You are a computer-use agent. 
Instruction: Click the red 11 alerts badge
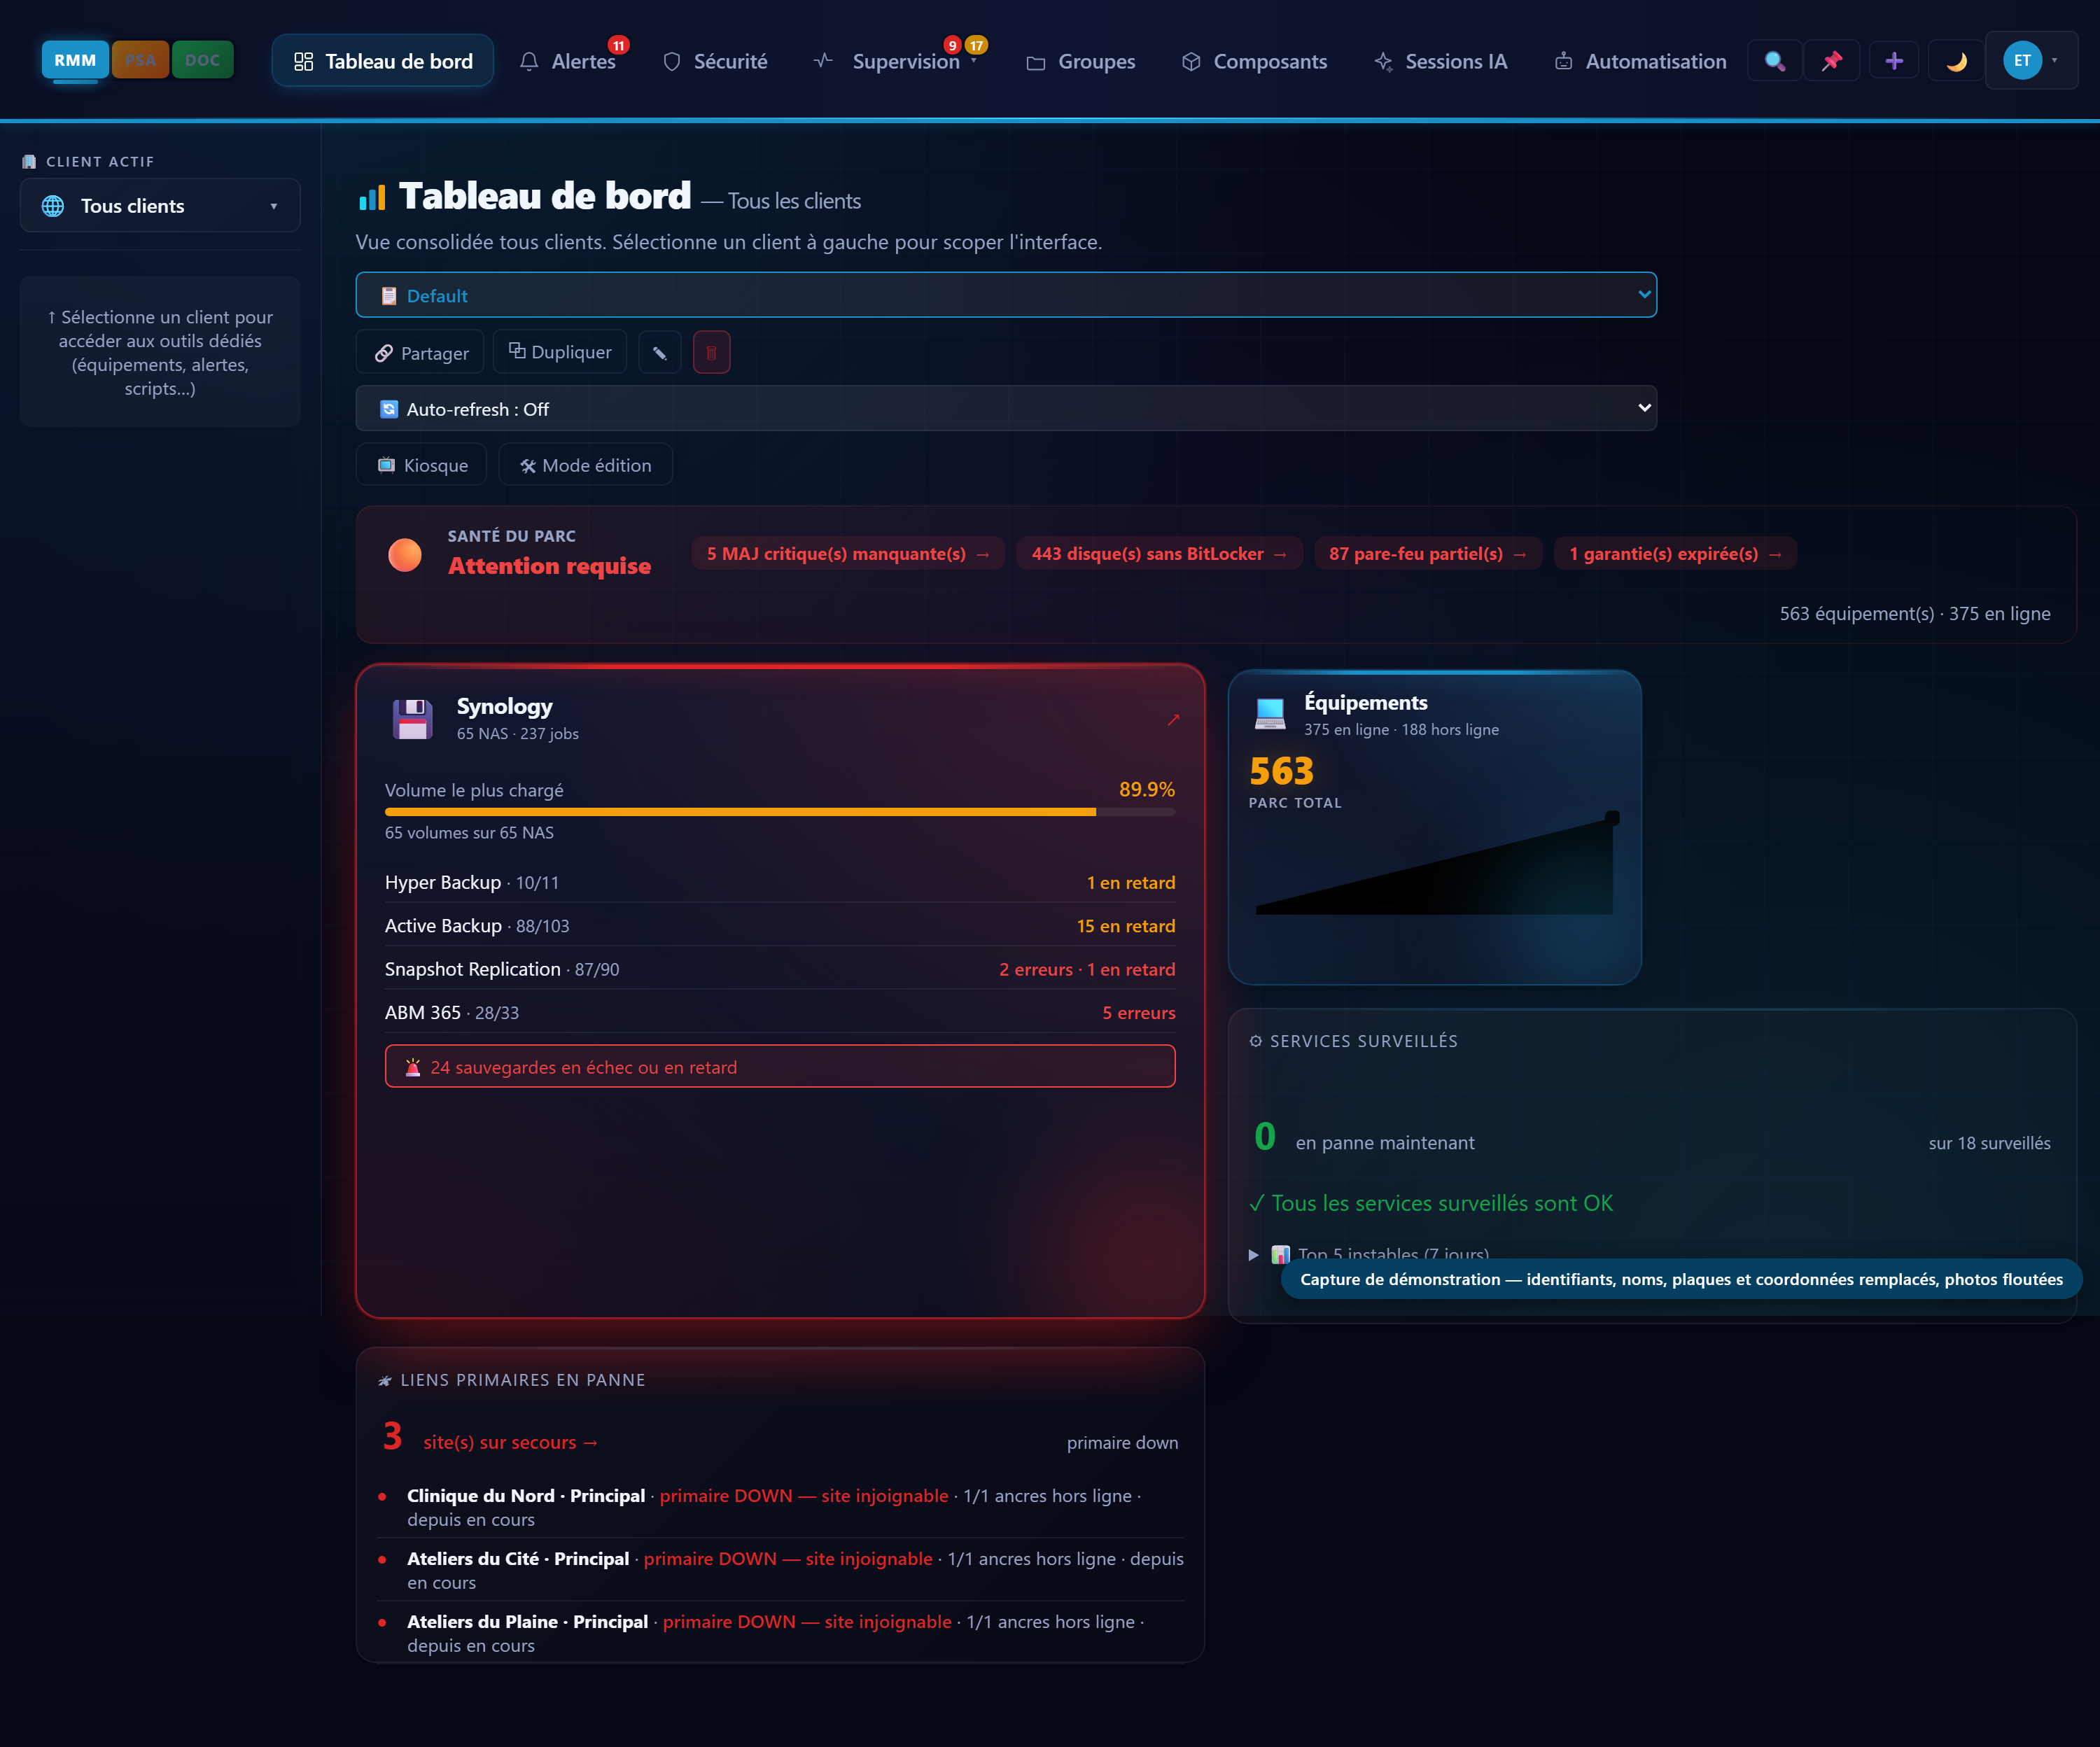pos(619,45)
